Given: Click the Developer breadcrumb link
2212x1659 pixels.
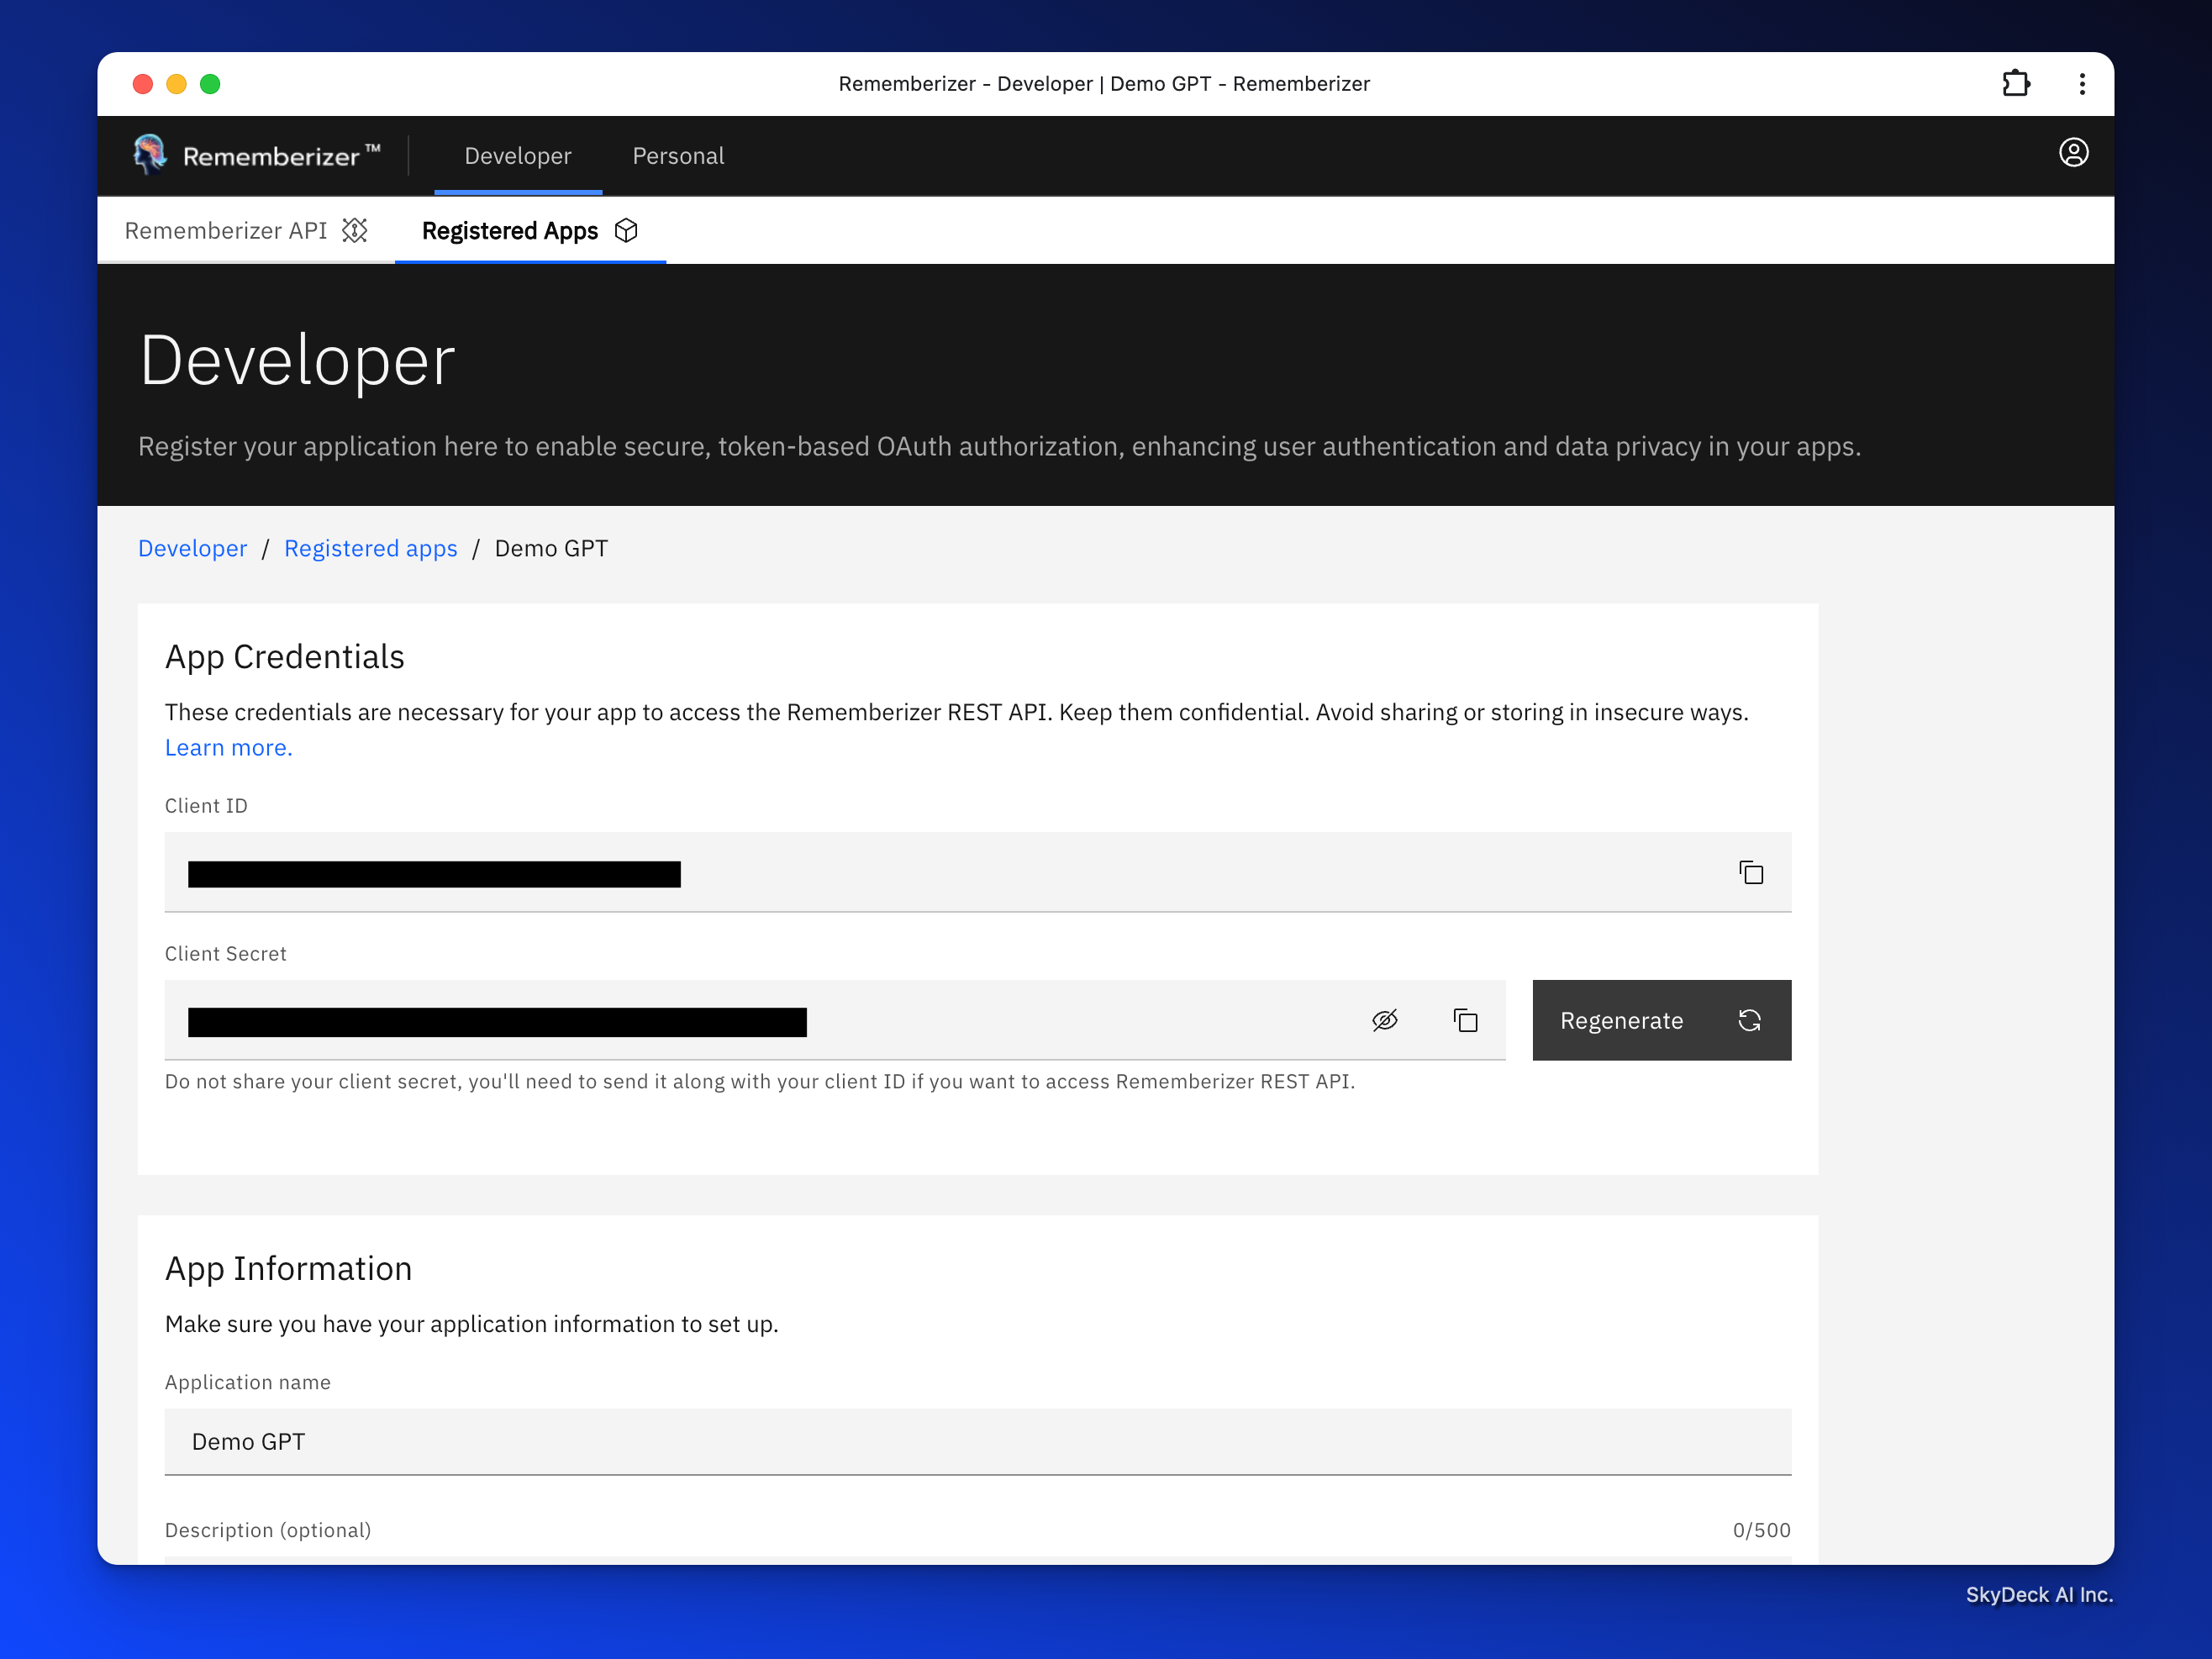Looking at the screenshot, I should coord(192,548).
